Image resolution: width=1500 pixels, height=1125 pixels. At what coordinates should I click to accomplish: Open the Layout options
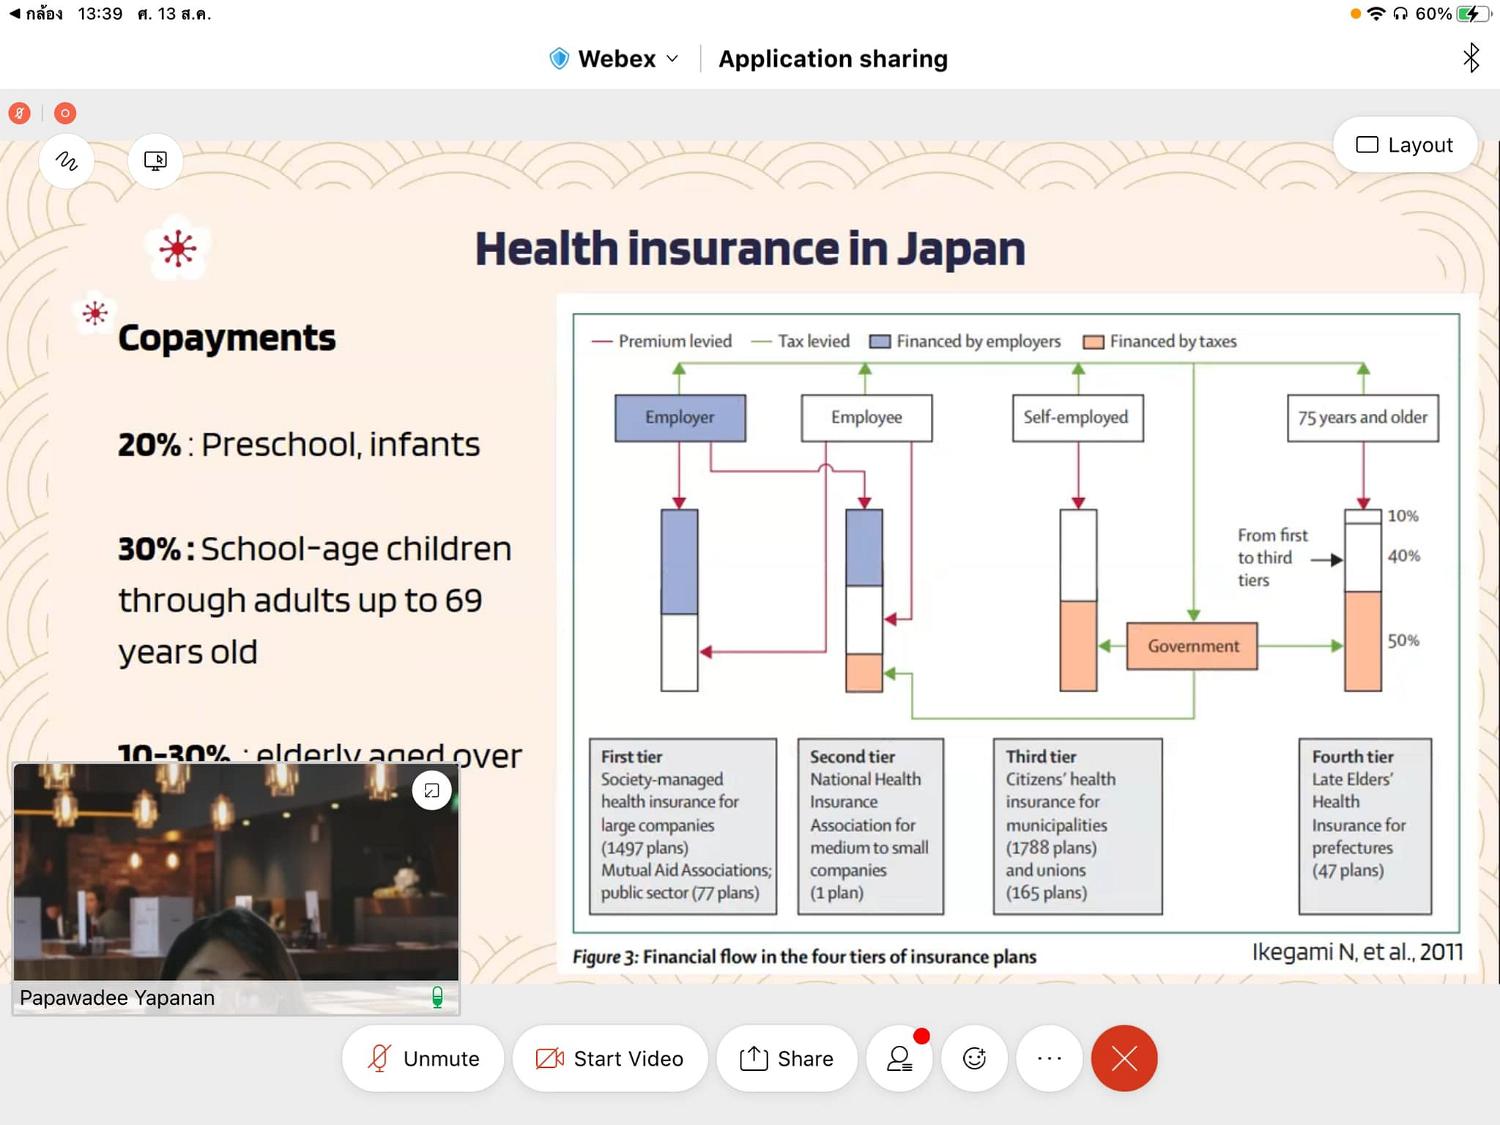pyautogui.click(x=1405, y=145)
